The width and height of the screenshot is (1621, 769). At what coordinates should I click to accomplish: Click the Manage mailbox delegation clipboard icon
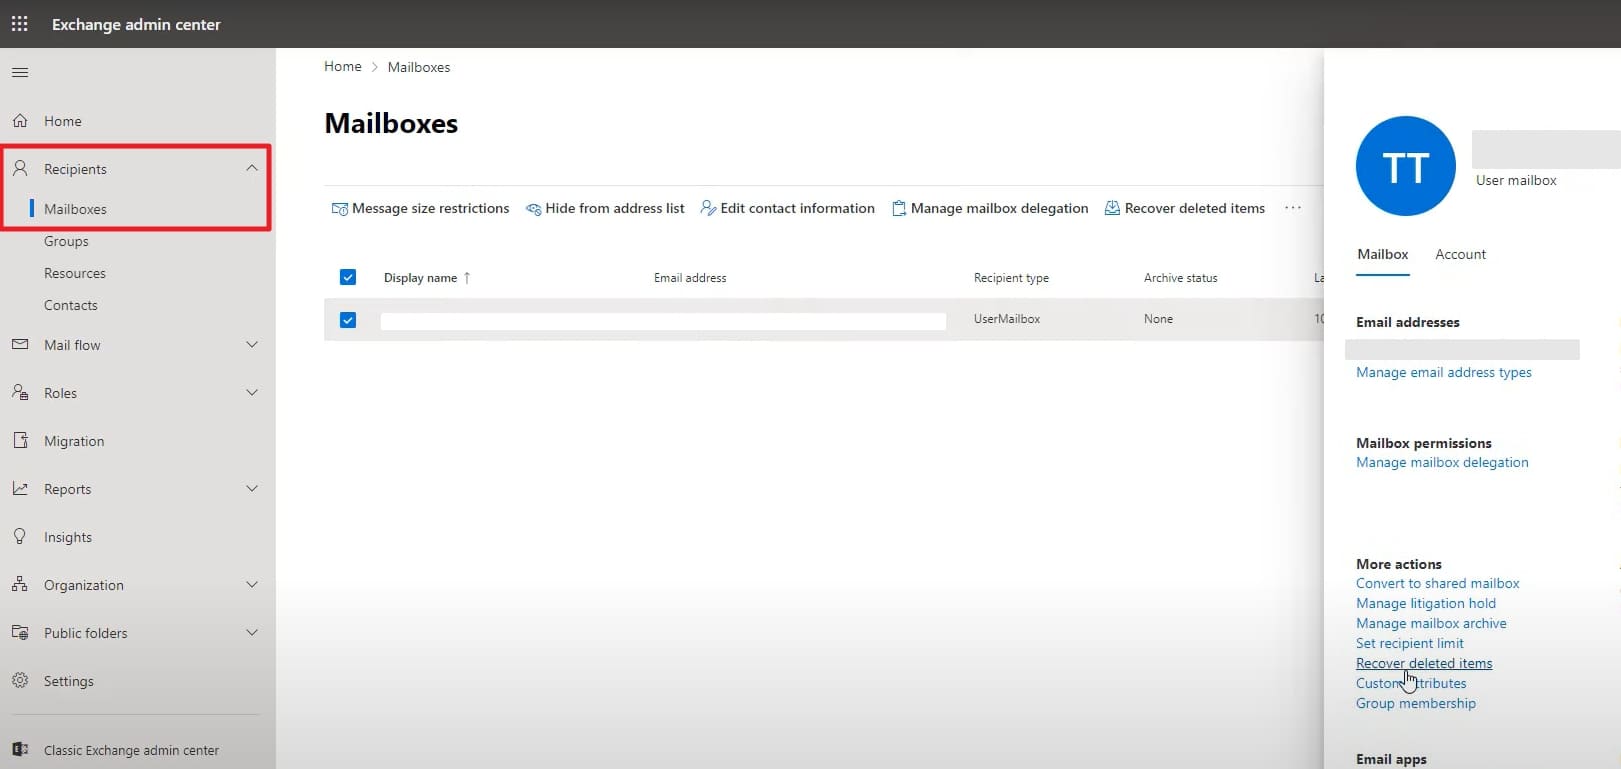899,208
